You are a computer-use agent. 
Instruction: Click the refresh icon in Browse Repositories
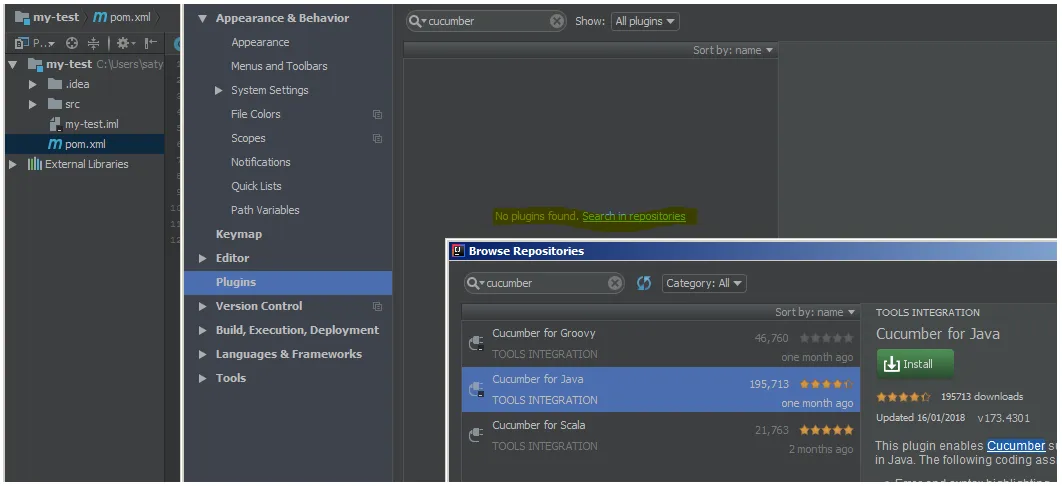[x=643, y=283]
